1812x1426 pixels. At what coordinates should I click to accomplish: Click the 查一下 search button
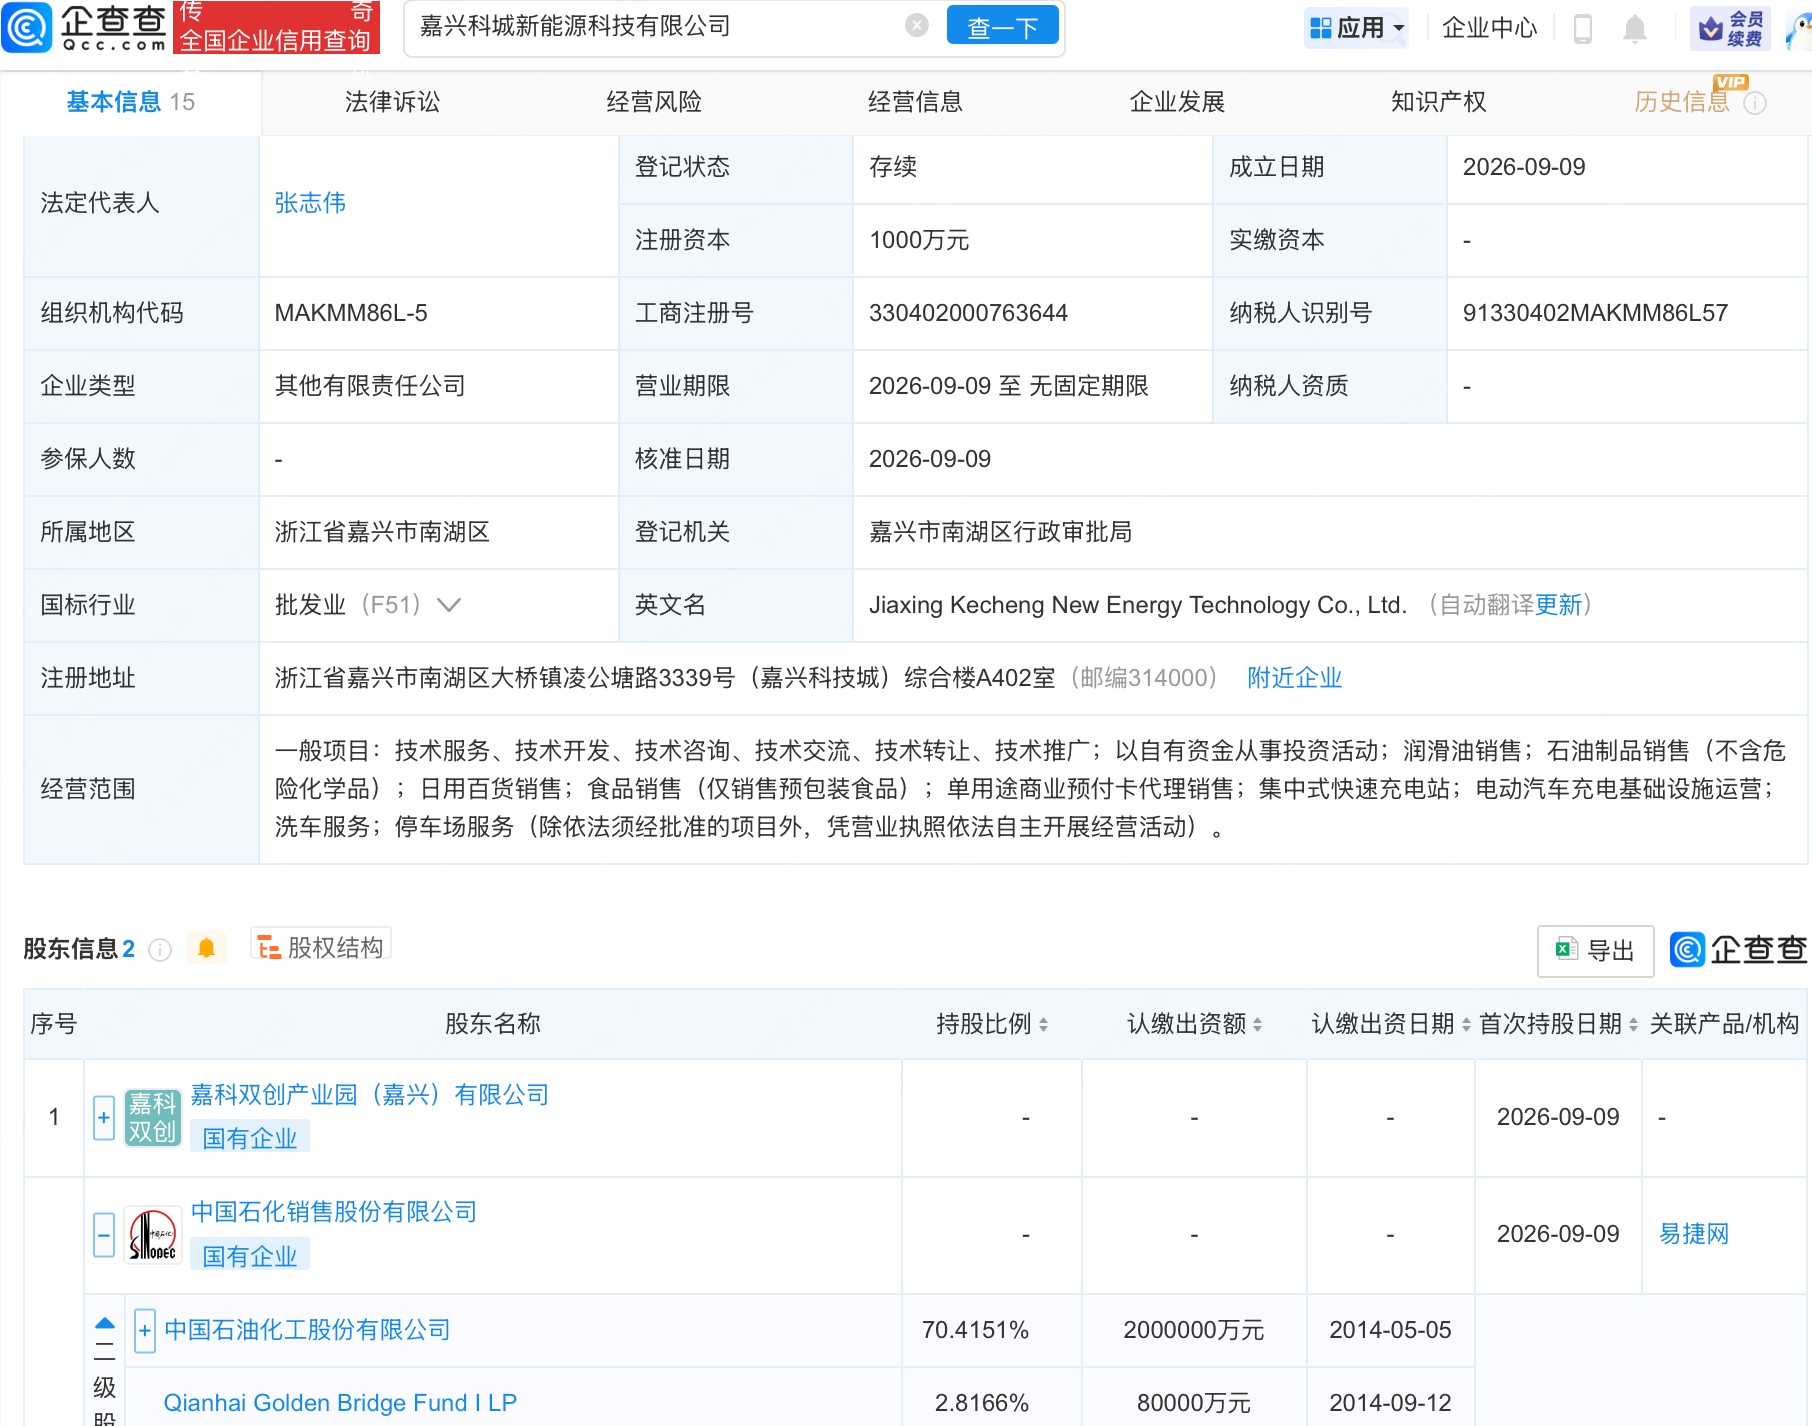[1003, 27]
